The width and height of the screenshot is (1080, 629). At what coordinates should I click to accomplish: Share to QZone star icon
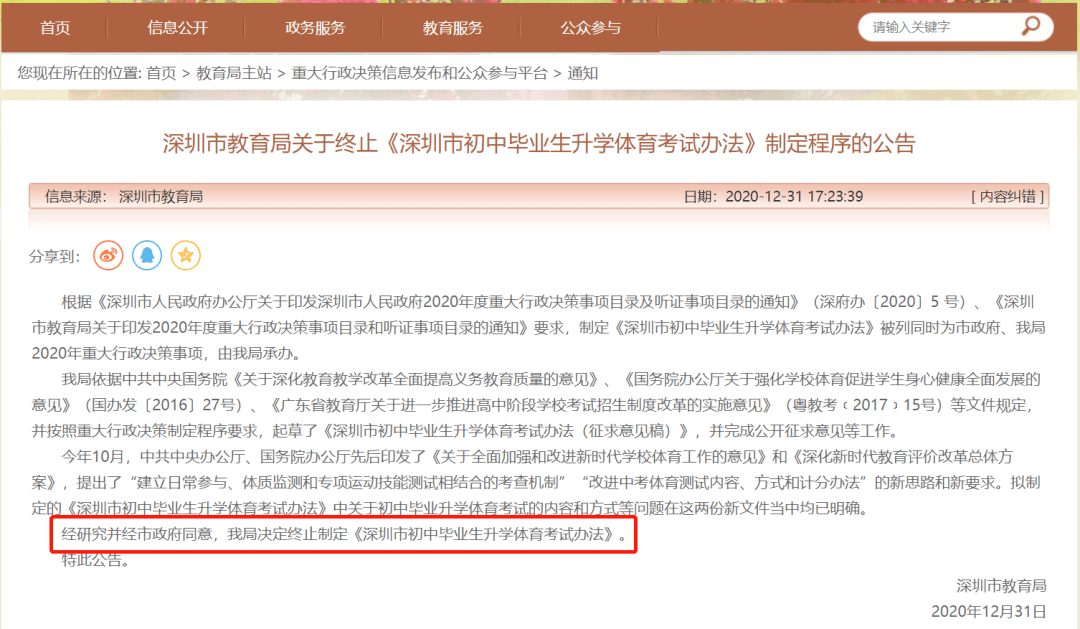click(x=185, y=256)
